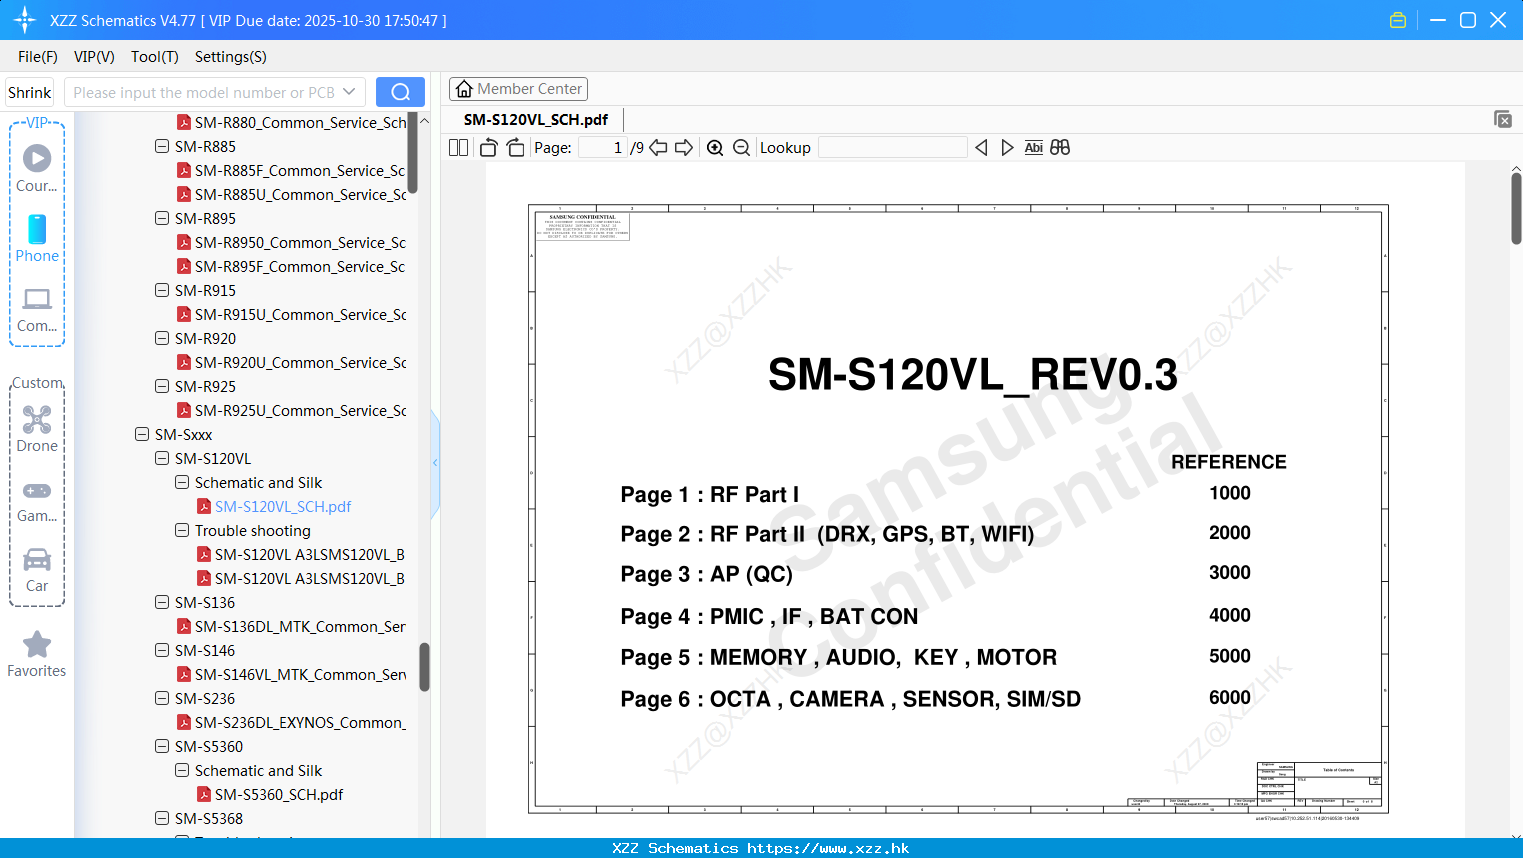
Task: Click the Shrink button
Action: point(30,92)
